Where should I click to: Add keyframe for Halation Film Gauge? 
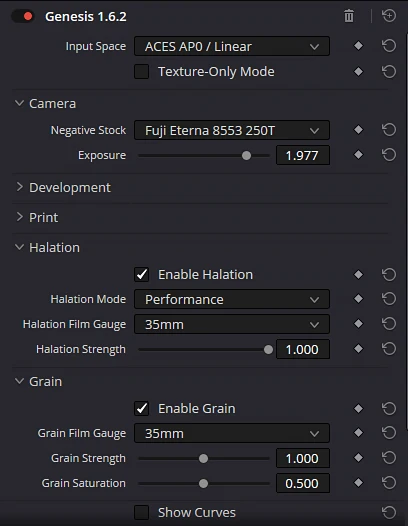point(358,324)
